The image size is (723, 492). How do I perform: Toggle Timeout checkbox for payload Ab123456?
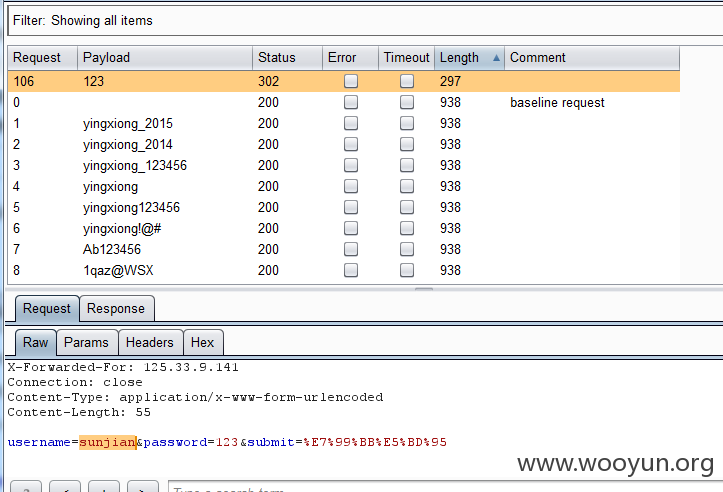click(x=407, y=249)
